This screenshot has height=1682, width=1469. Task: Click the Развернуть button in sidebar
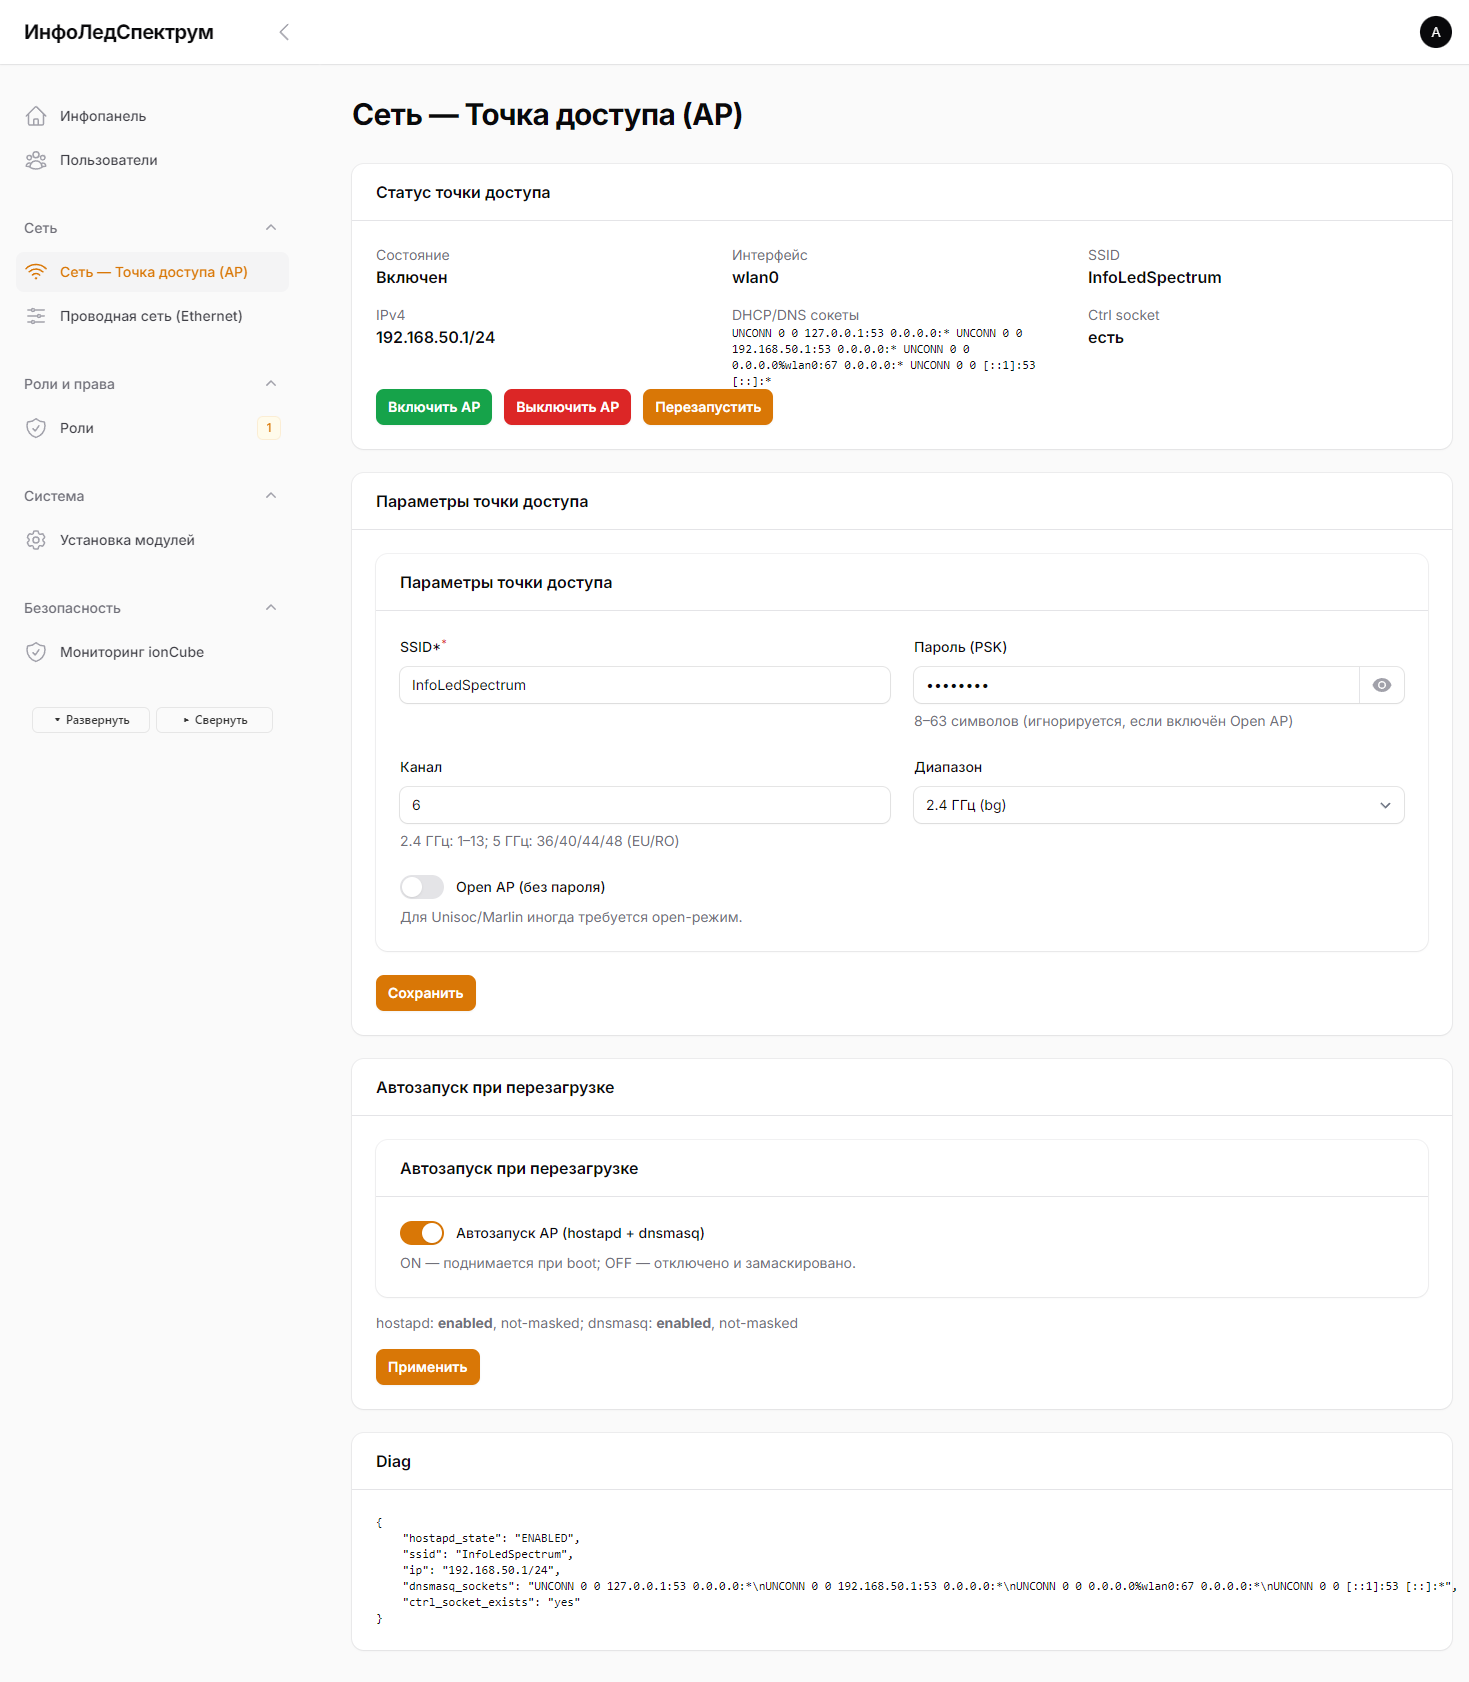[x=91, y=720]
